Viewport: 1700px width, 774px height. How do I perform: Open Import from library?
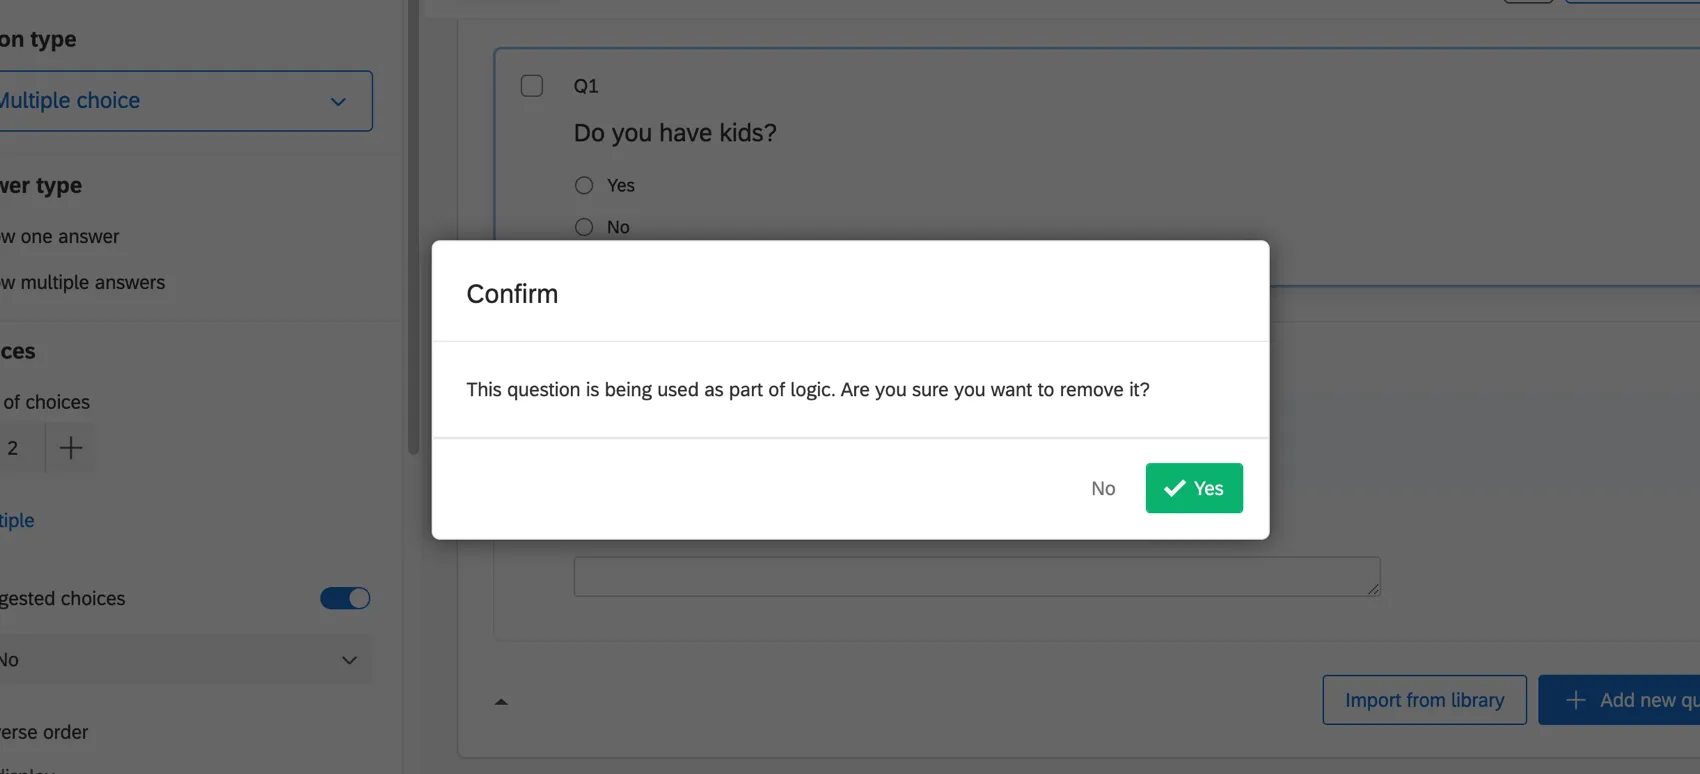(x=1424, y=700)
